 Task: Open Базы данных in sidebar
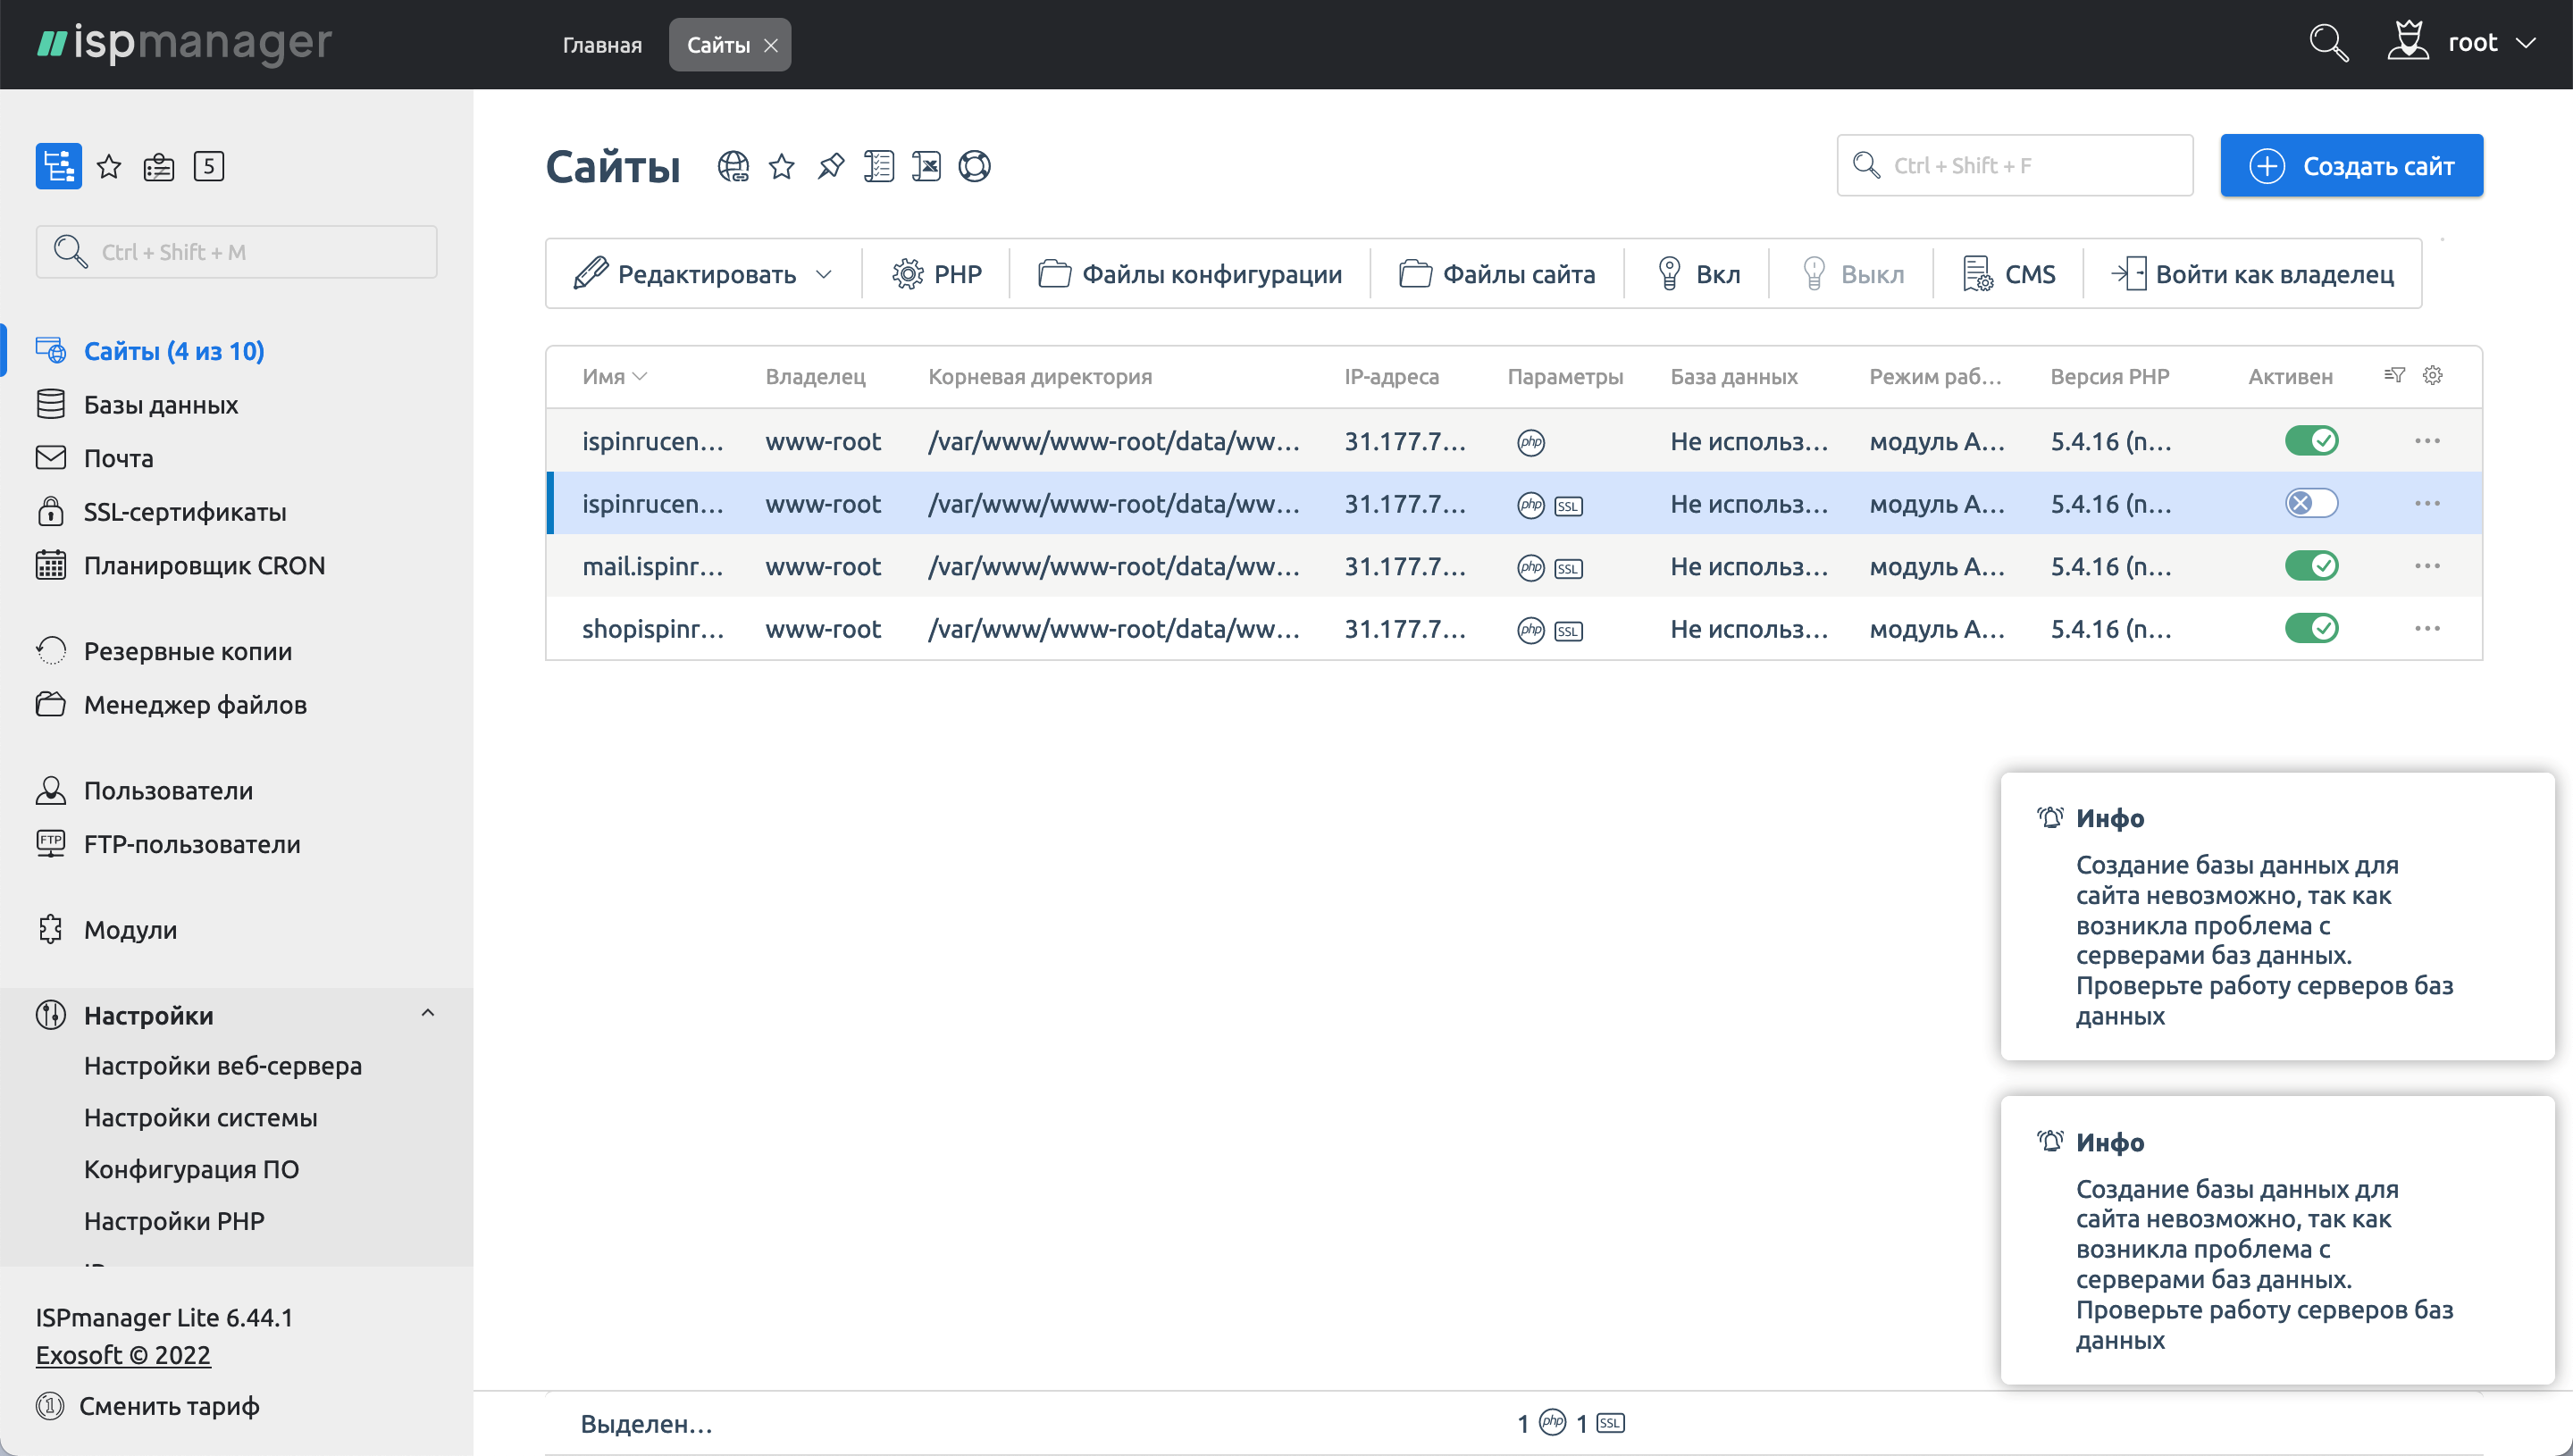point(161,404)
